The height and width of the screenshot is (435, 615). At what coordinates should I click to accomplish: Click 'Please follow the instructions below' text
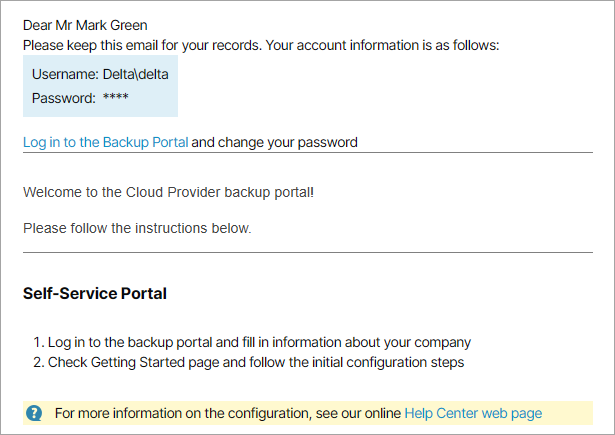137,228
